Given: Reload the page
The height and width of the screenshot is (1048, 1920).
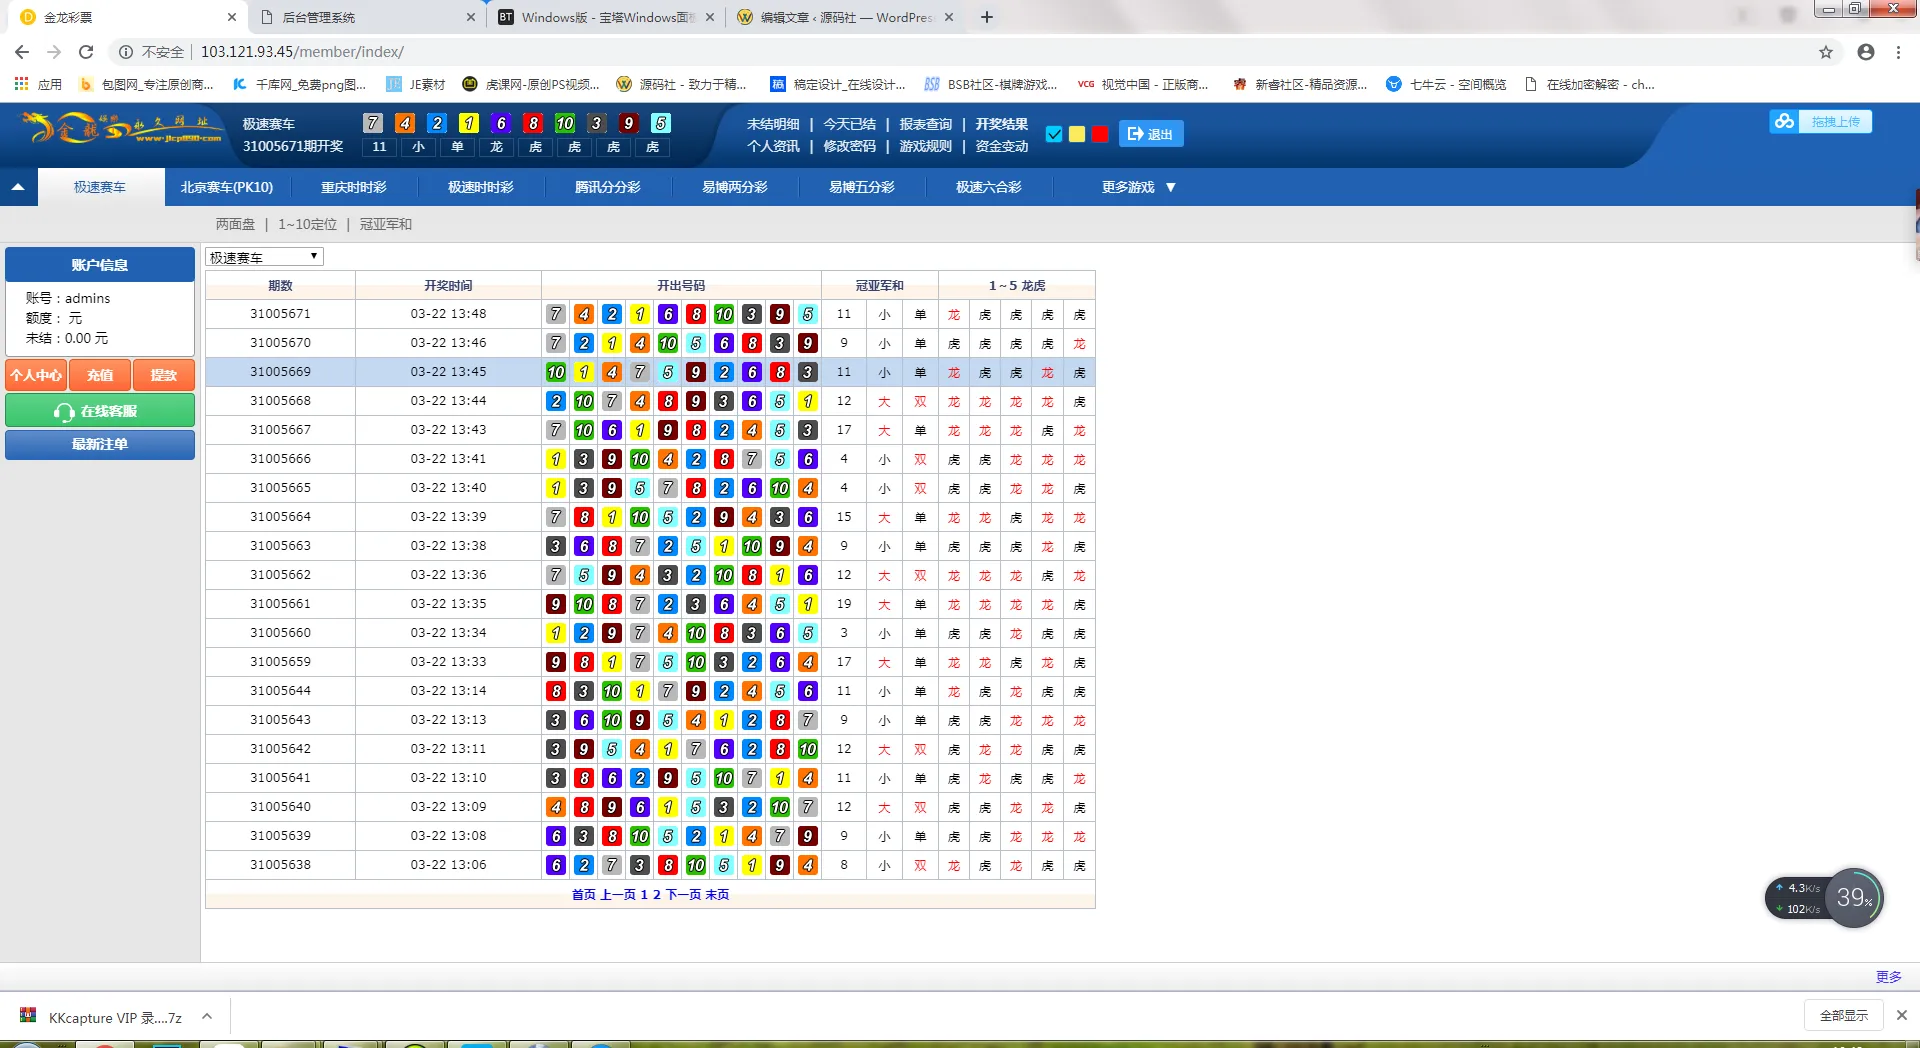Looking at the screenshot, I should (86, 52).
